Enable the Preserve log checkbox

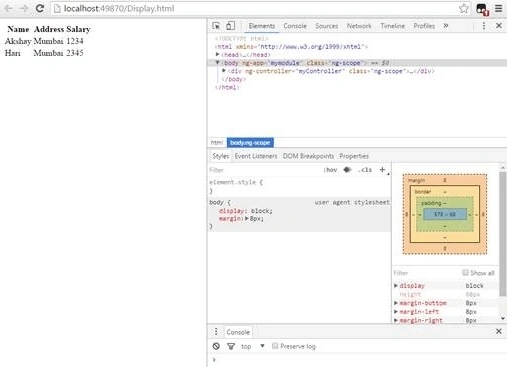(x=275, y=346)
